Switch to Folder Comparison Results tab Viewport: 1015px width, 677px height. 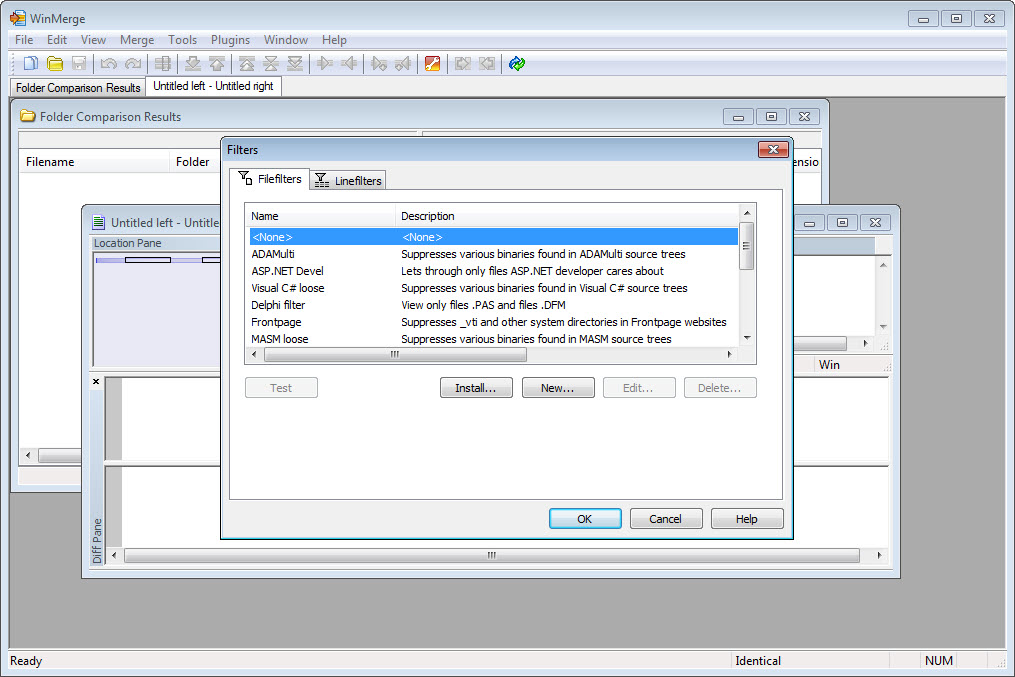pyautogui.click(x=78, y=87)
